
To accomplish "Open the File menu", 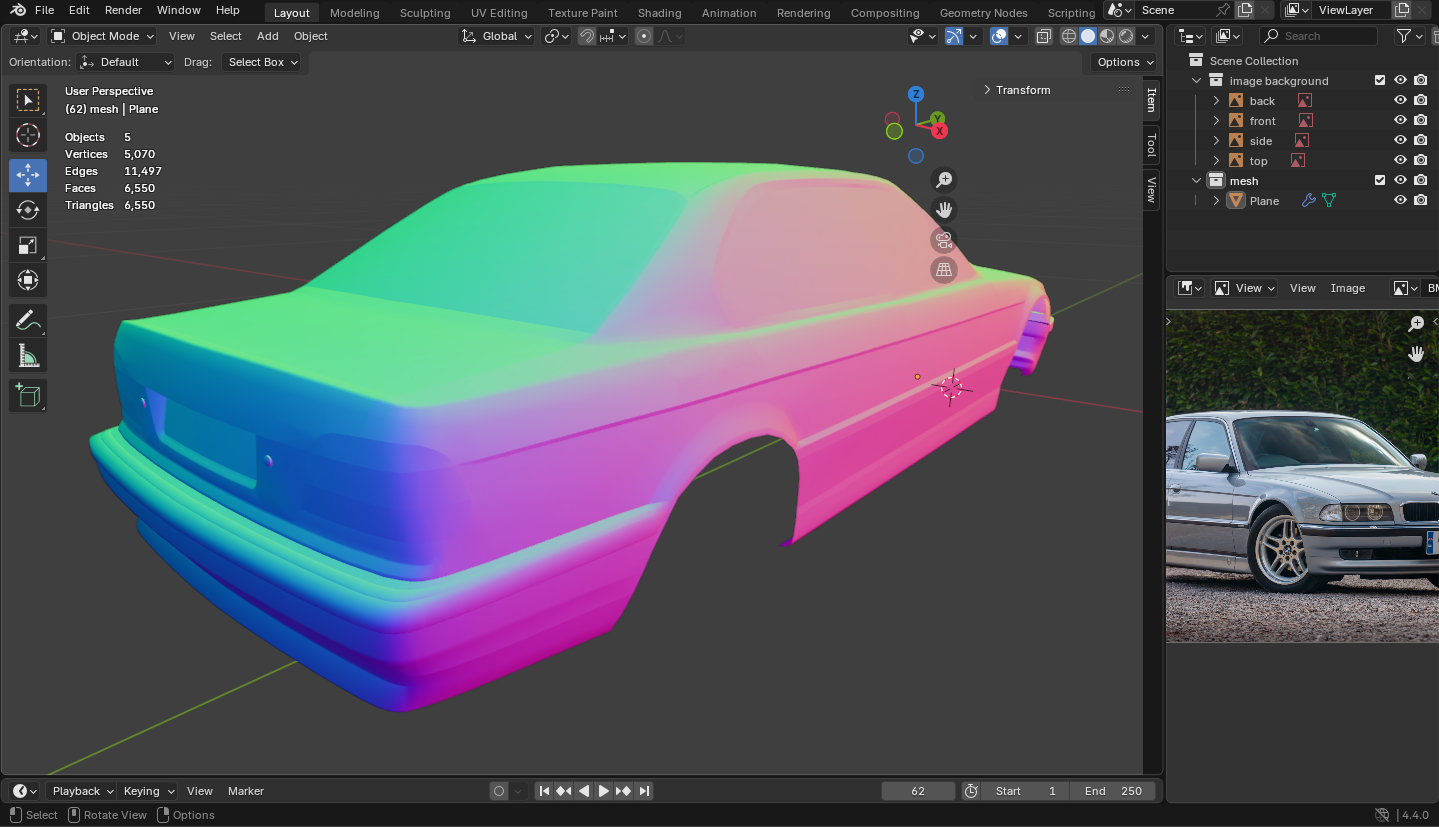I will [x=44, y=10].
